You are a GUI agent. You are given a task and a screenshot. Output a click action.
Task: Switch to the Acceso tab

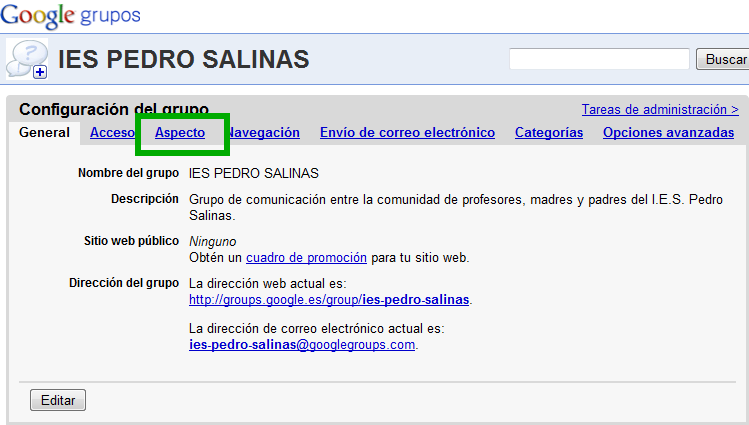(x=112, y=133)
